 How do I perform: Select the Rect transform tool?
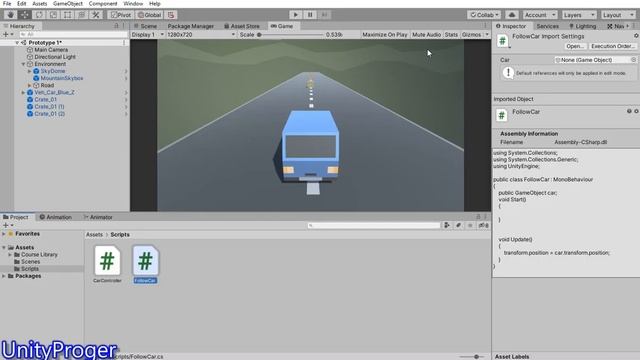tap(67, 15)
